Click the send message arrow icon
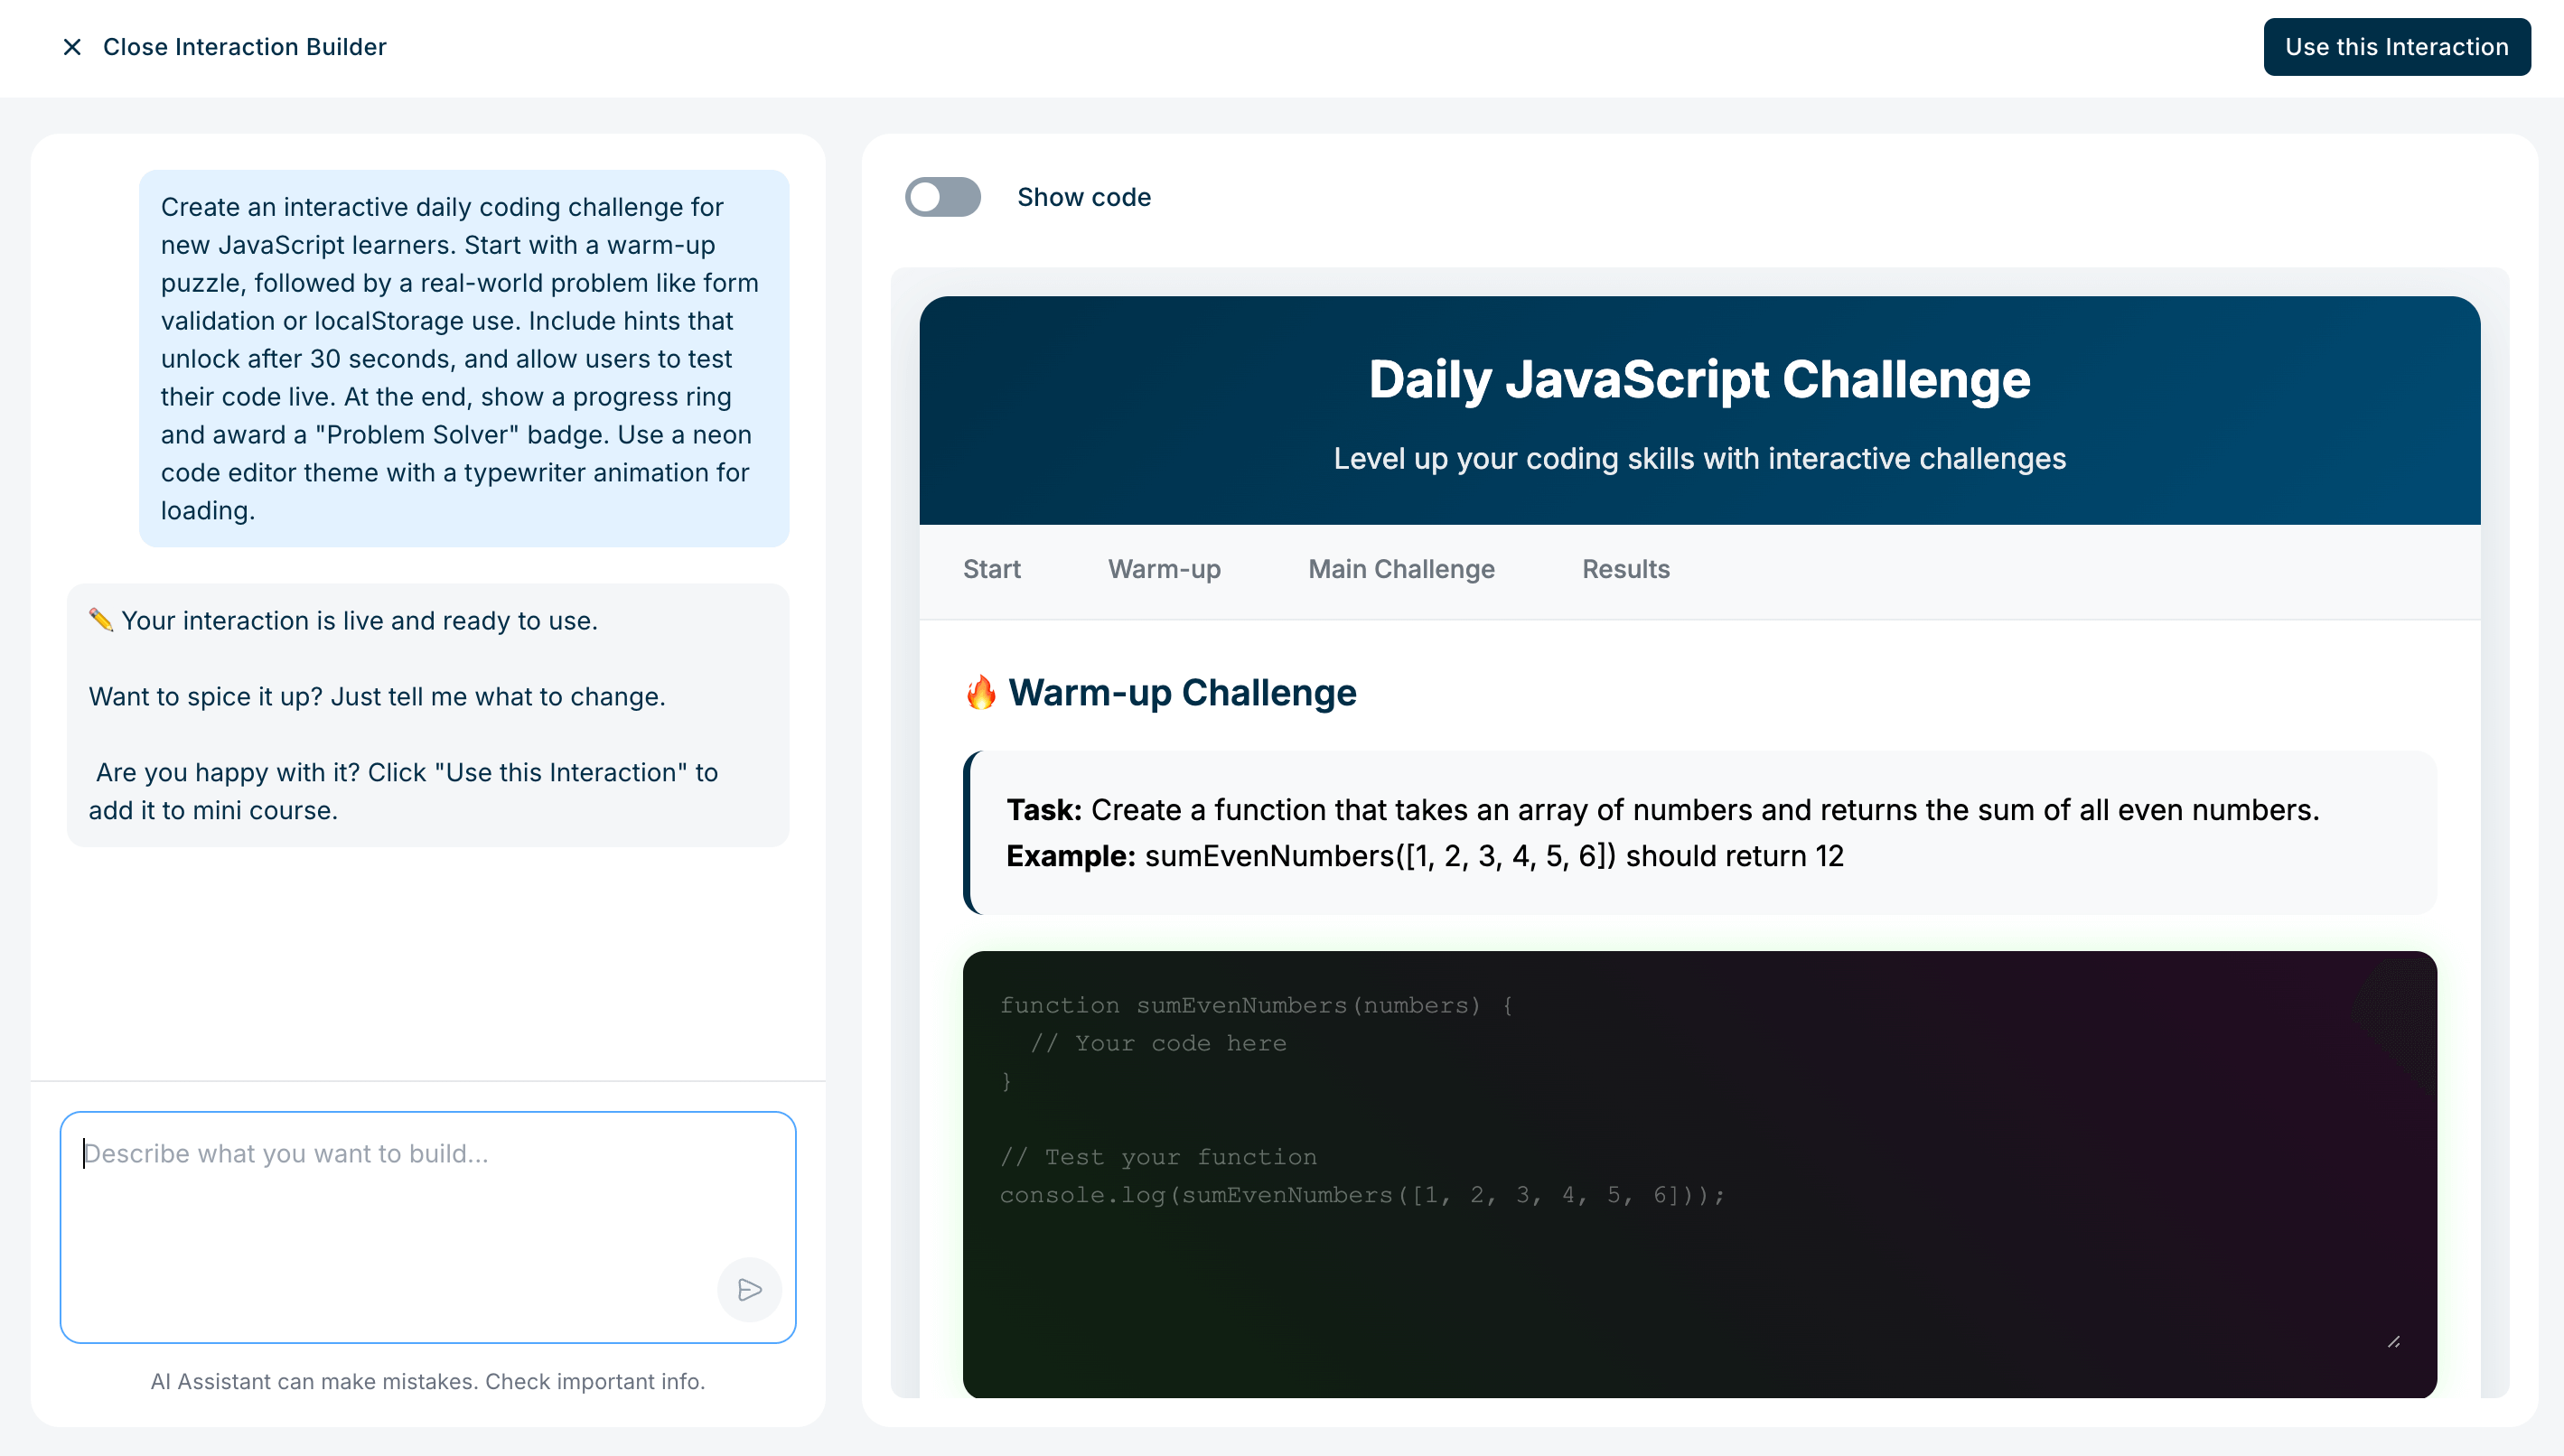Viewport: 2564px width, 1456px height. point(749,1289)
